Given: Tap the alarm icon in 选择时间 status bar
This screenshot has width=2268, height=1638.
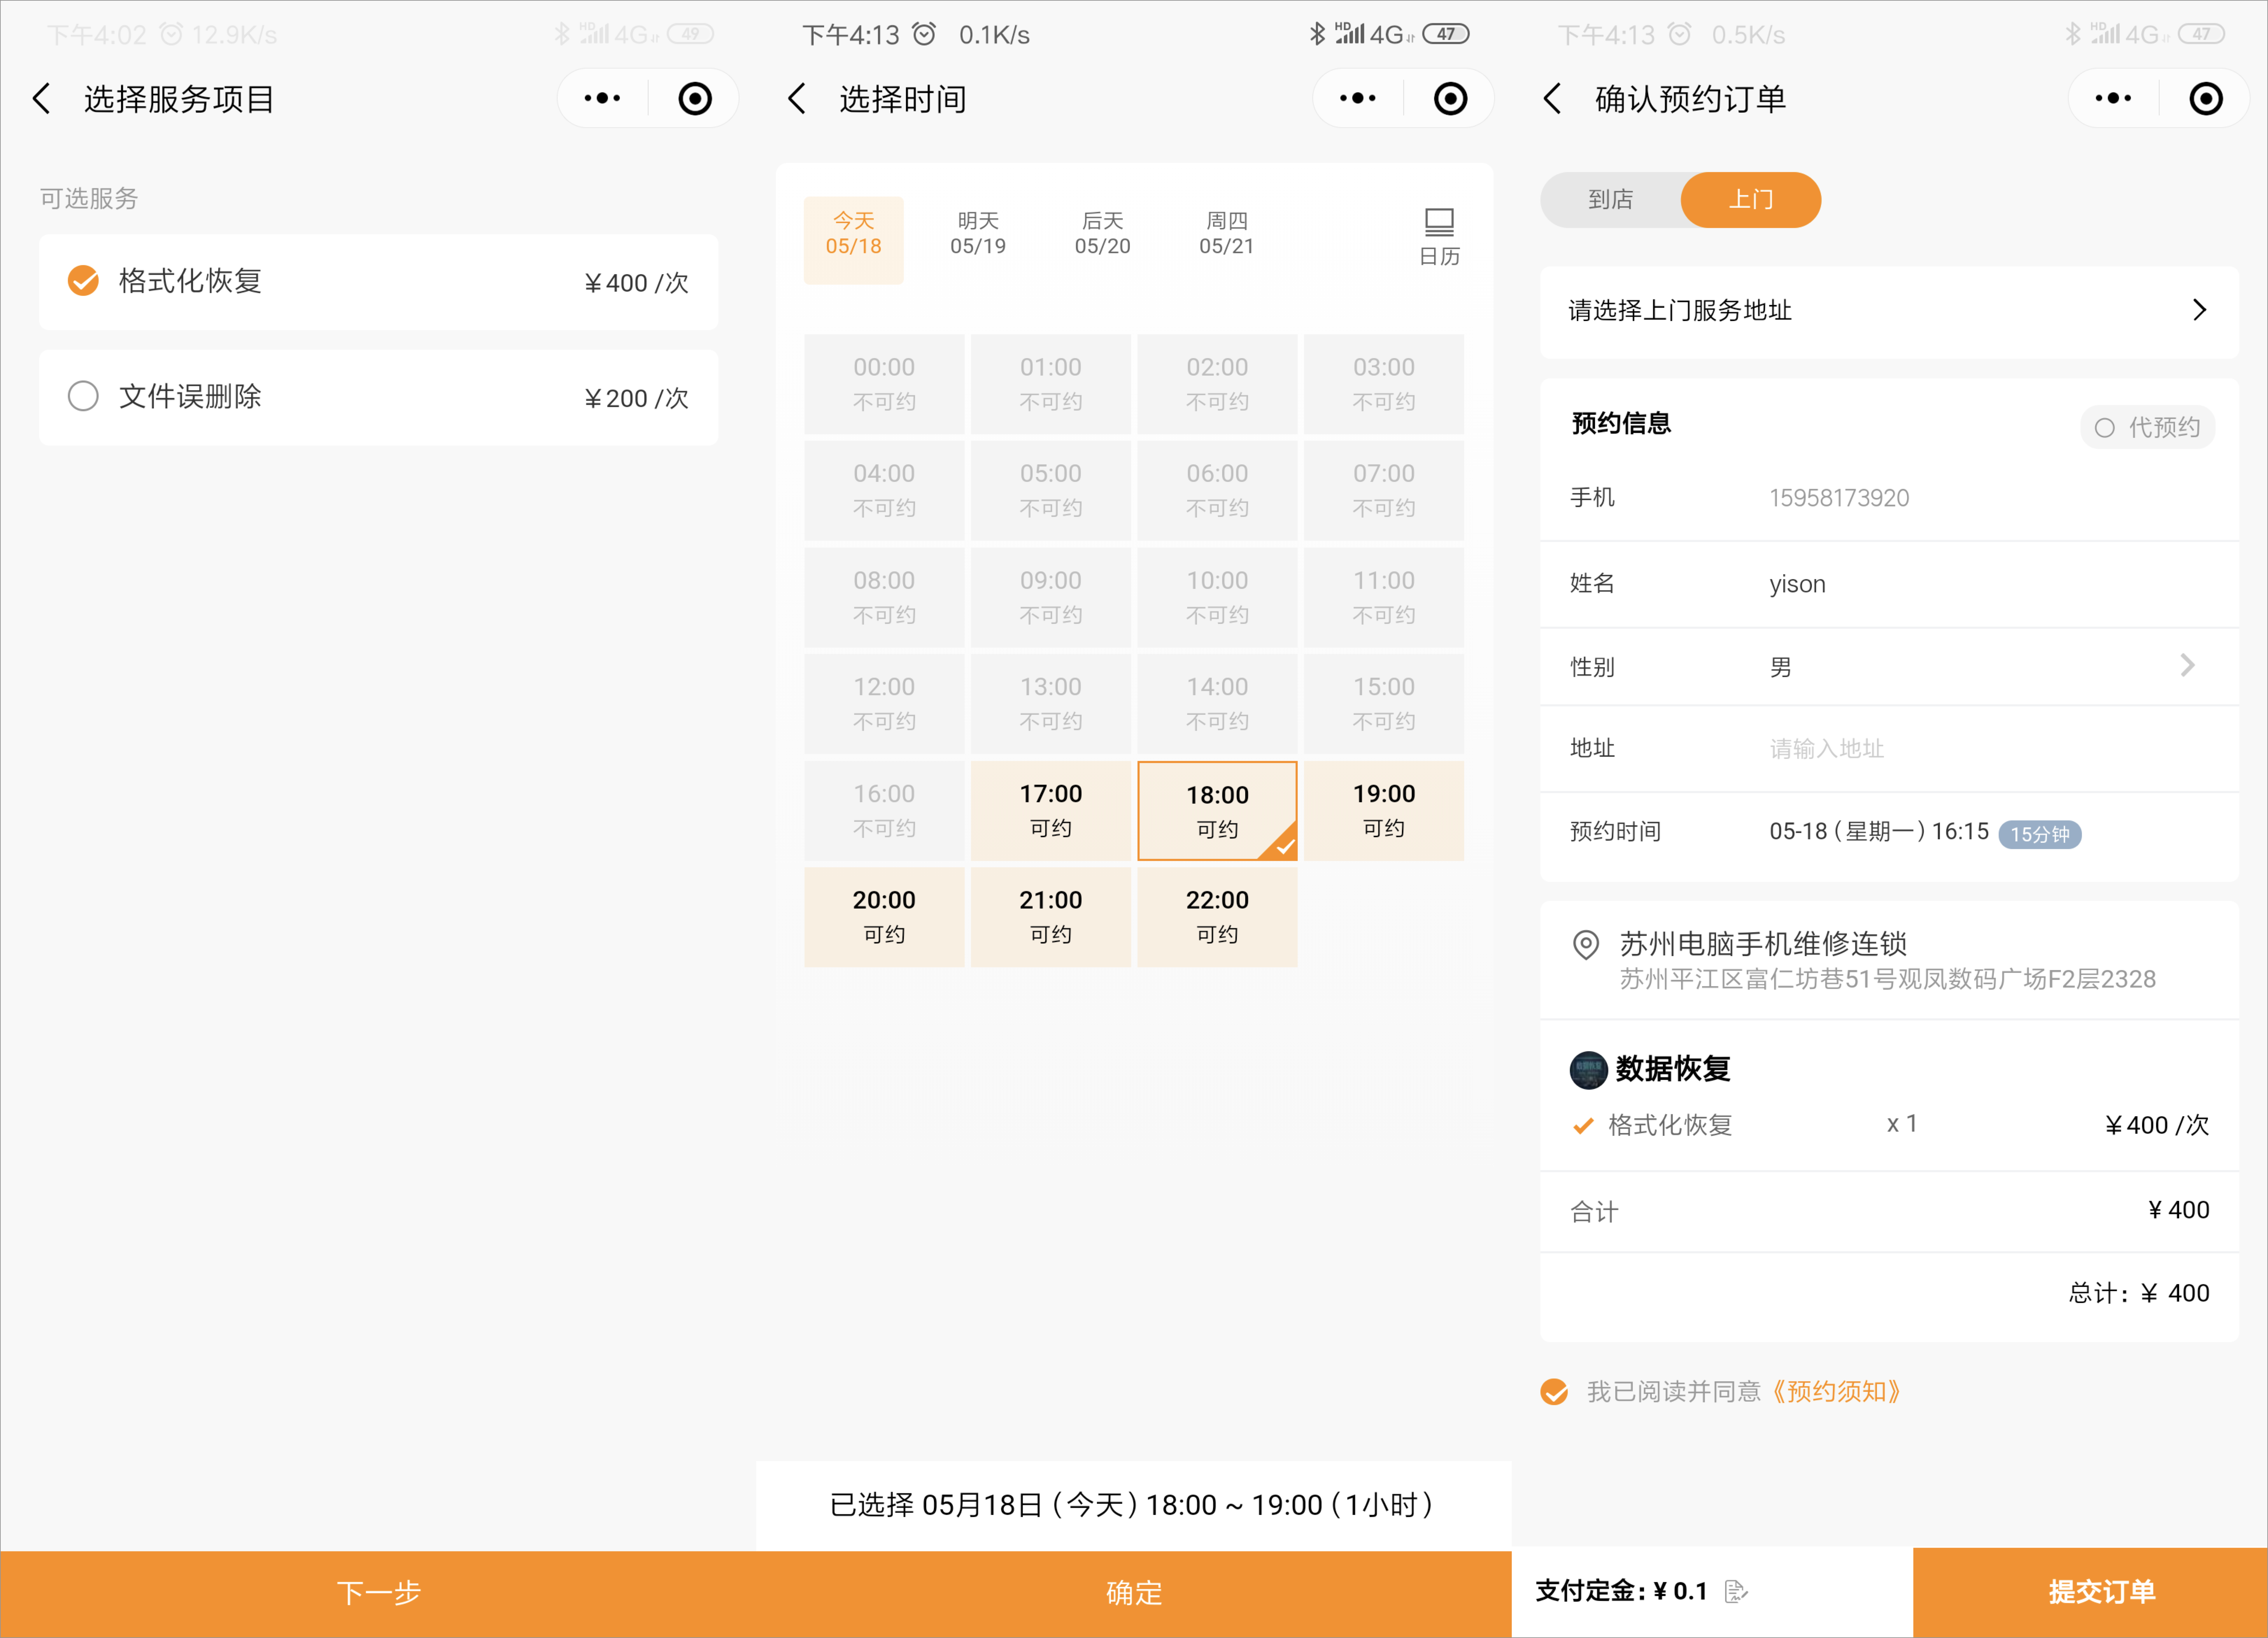Looking at the screenshot, I should (x=924, y=34).
